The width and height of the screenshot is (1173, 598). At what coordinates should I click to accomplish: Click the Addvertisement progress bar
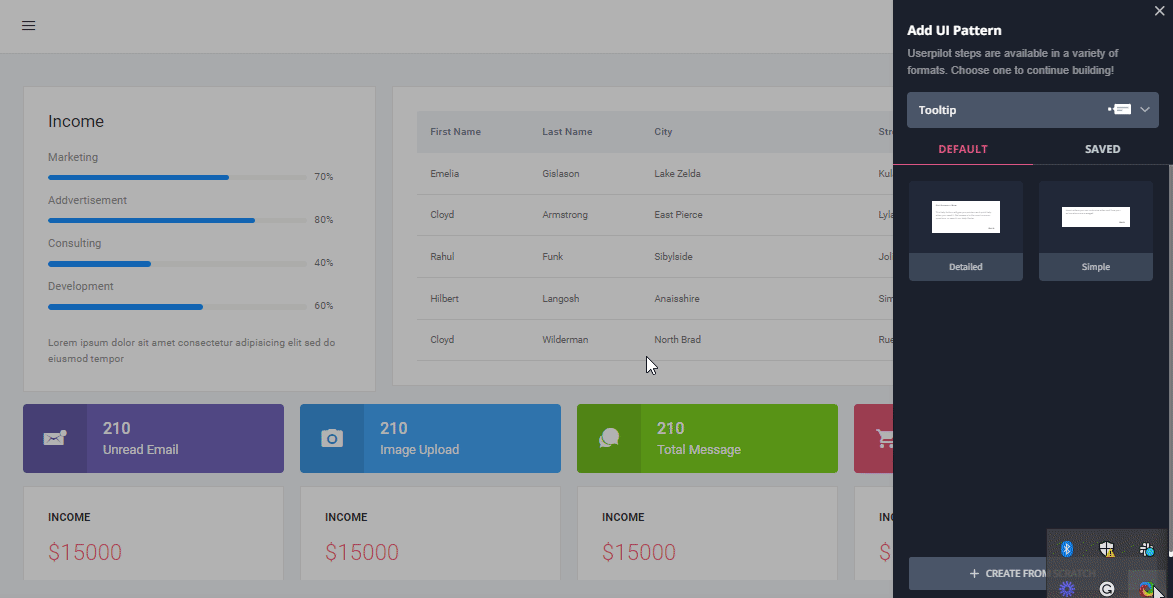point(177,221)
